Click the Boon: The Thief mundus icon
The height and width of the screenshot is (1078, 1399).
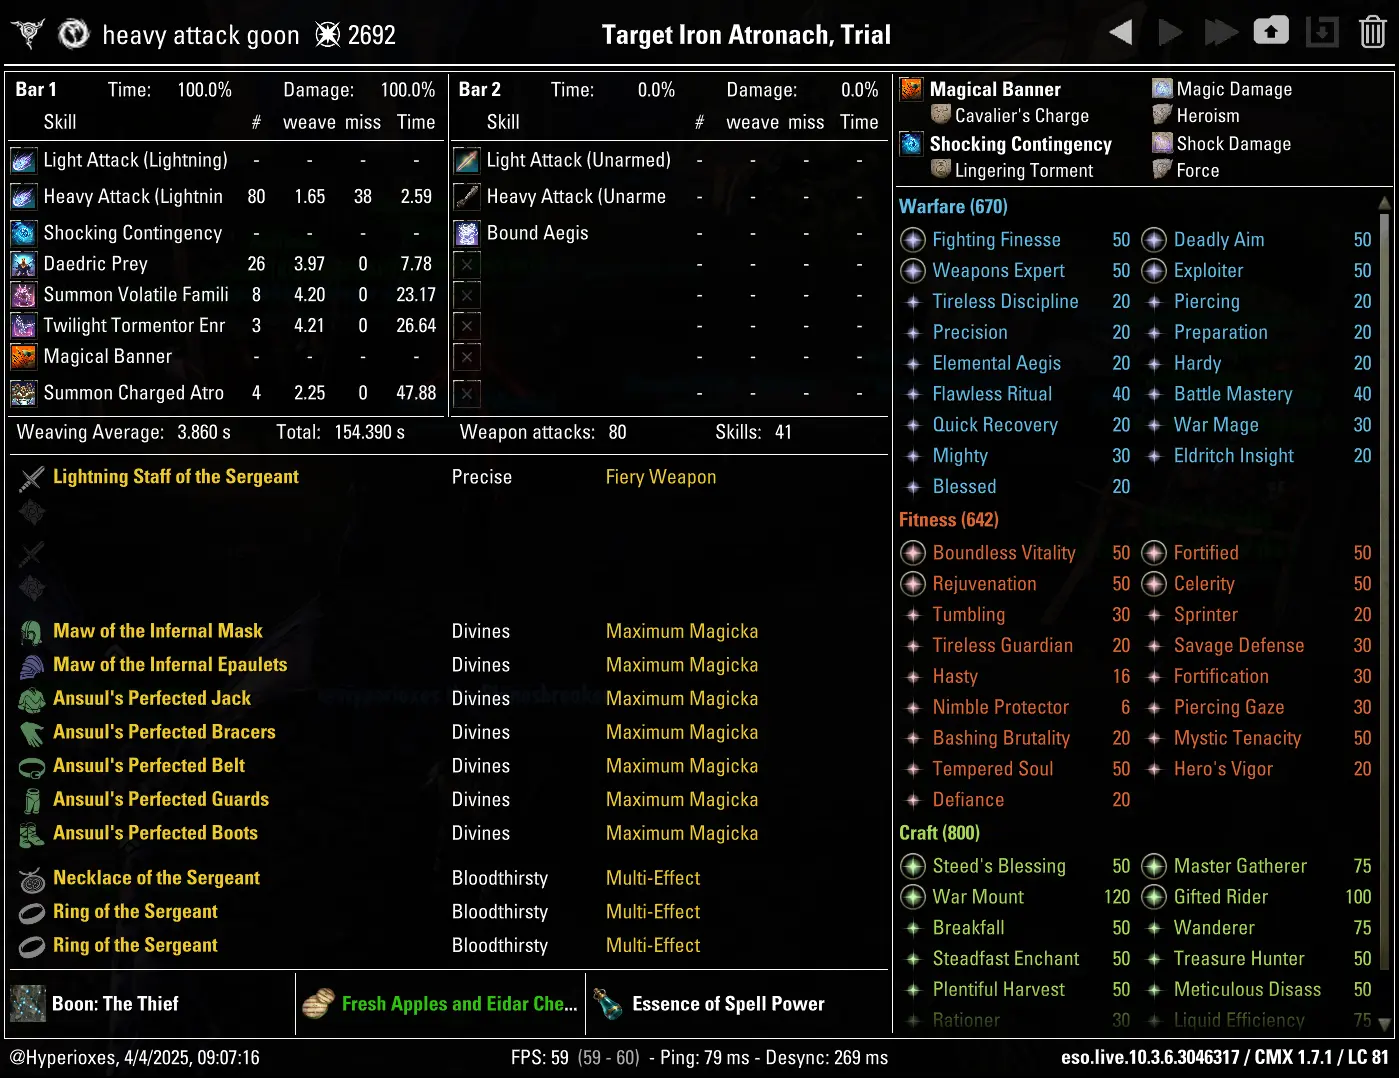click(28, 1004)
